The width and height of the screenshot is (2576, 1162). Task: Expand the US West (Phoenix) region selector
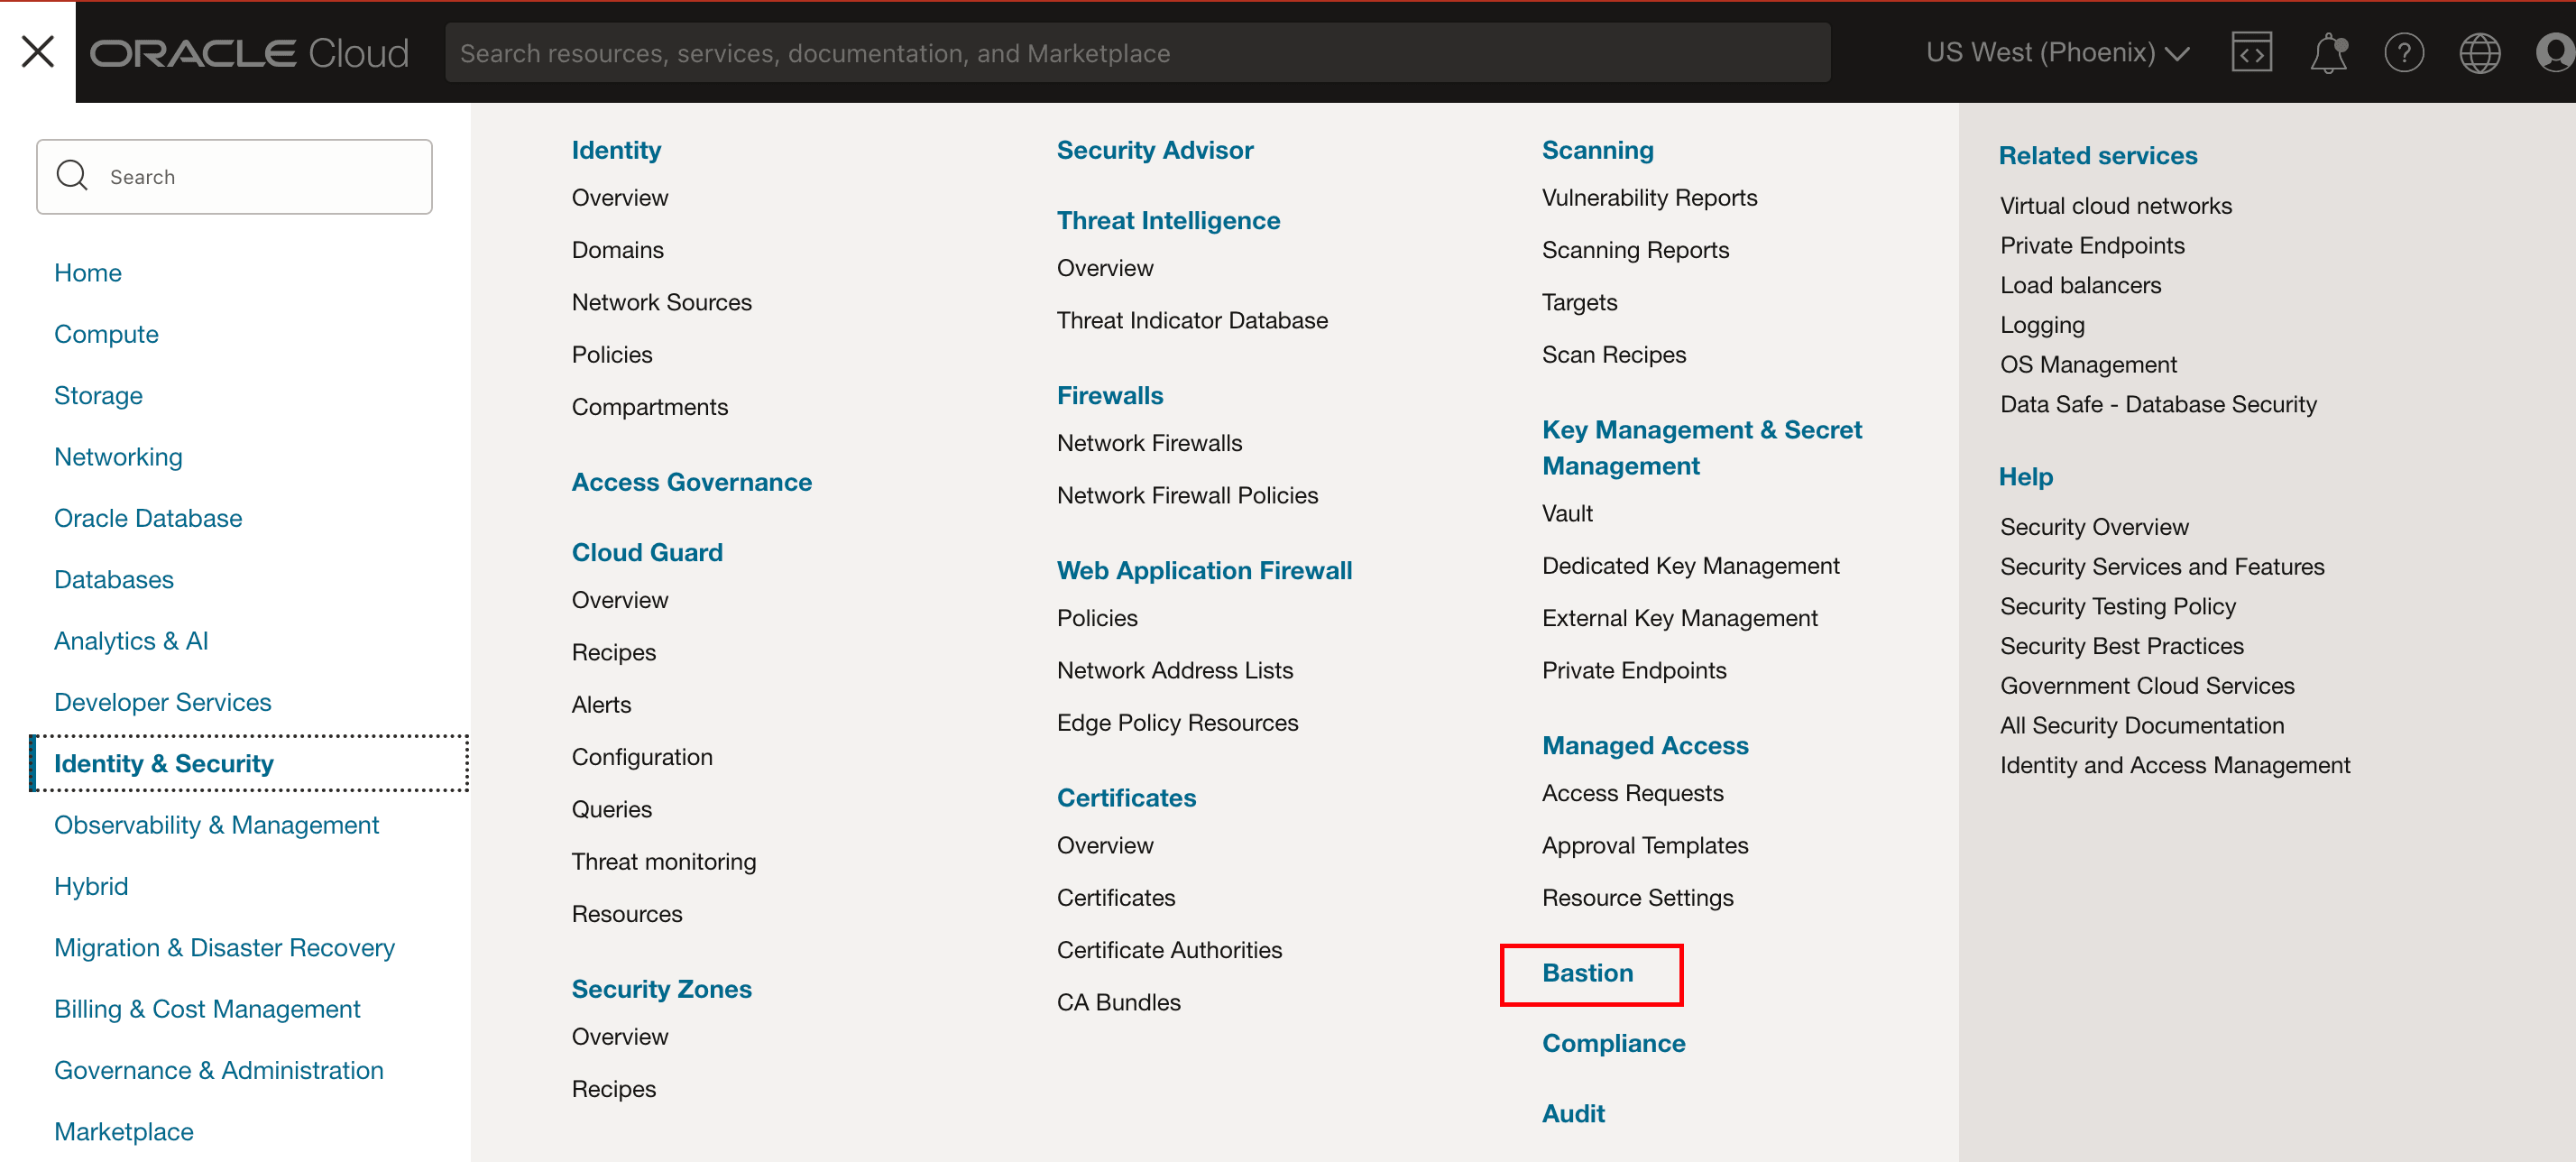(x=2058, y=52)
